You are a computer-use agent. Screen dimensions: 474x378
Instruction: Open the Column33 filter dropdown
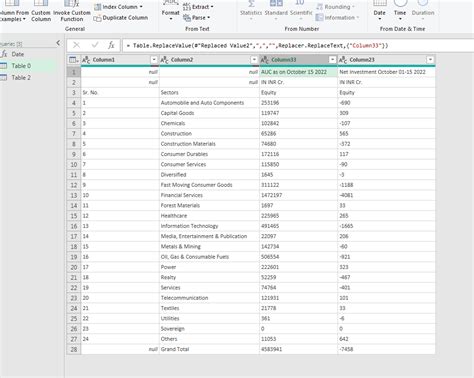[x=332, y=60]
